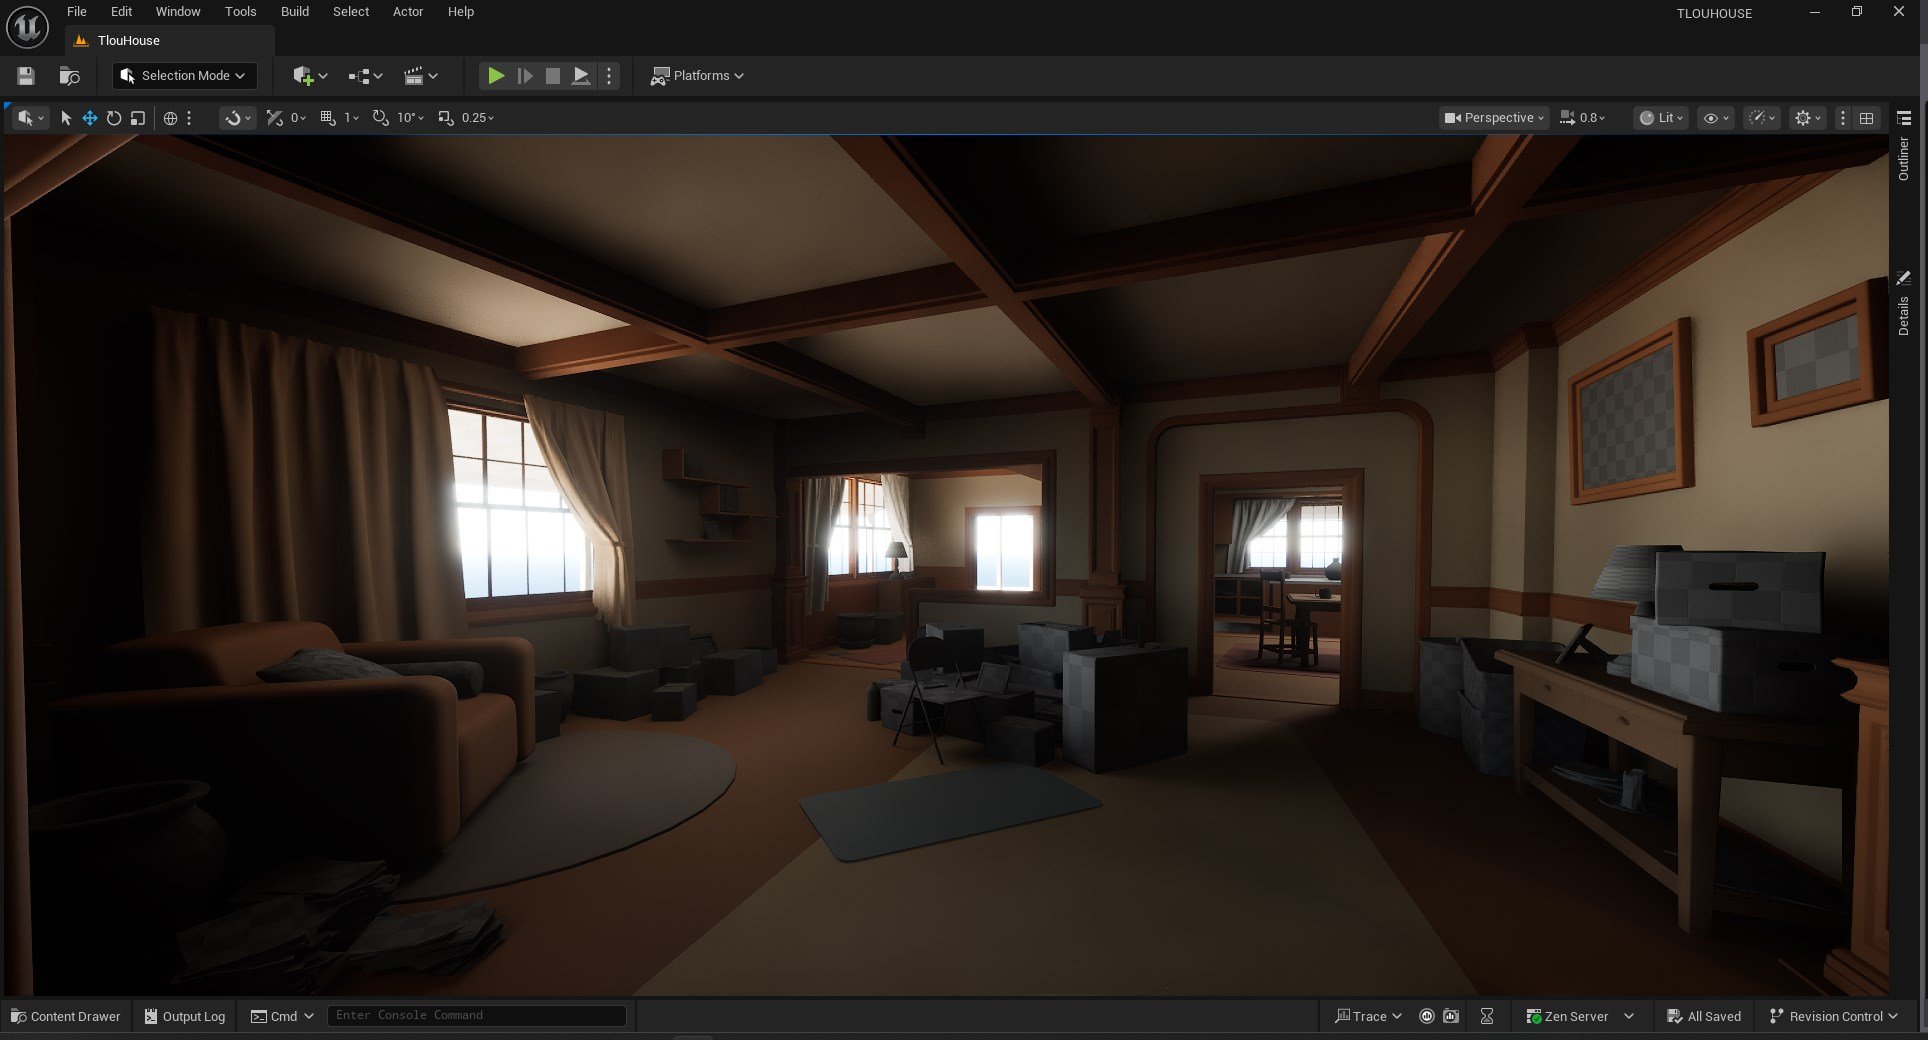Open the Cinematics clapperboard menu
Image resolution: width=1928 pixels, height=1040 pixels.
[420, 76]
